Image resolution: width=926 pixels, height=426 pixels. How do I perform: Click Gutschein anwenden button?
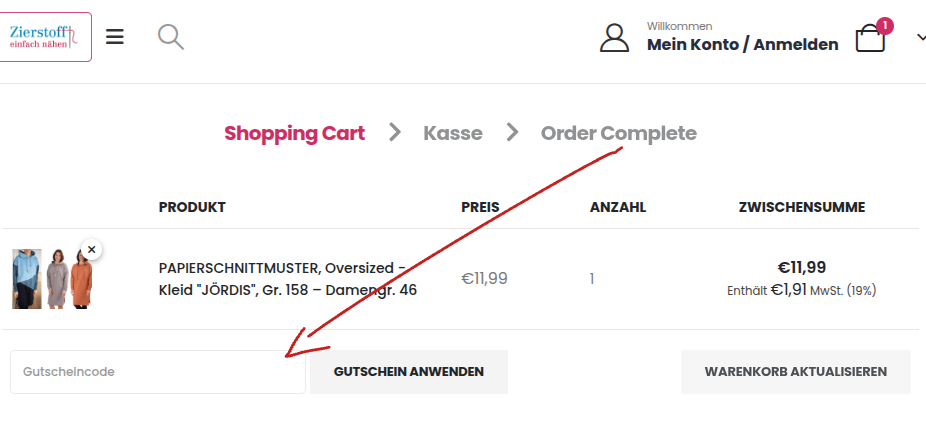click(x=409, y=372)
